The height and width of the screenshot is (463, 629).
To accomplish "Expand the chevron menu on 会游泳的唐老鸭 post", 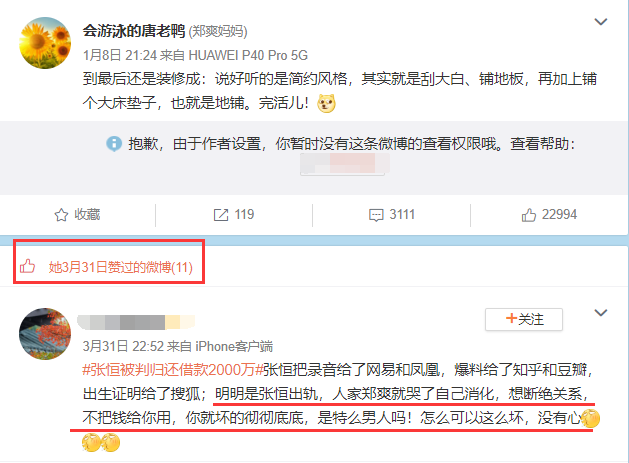I will (x=601, y=22).
